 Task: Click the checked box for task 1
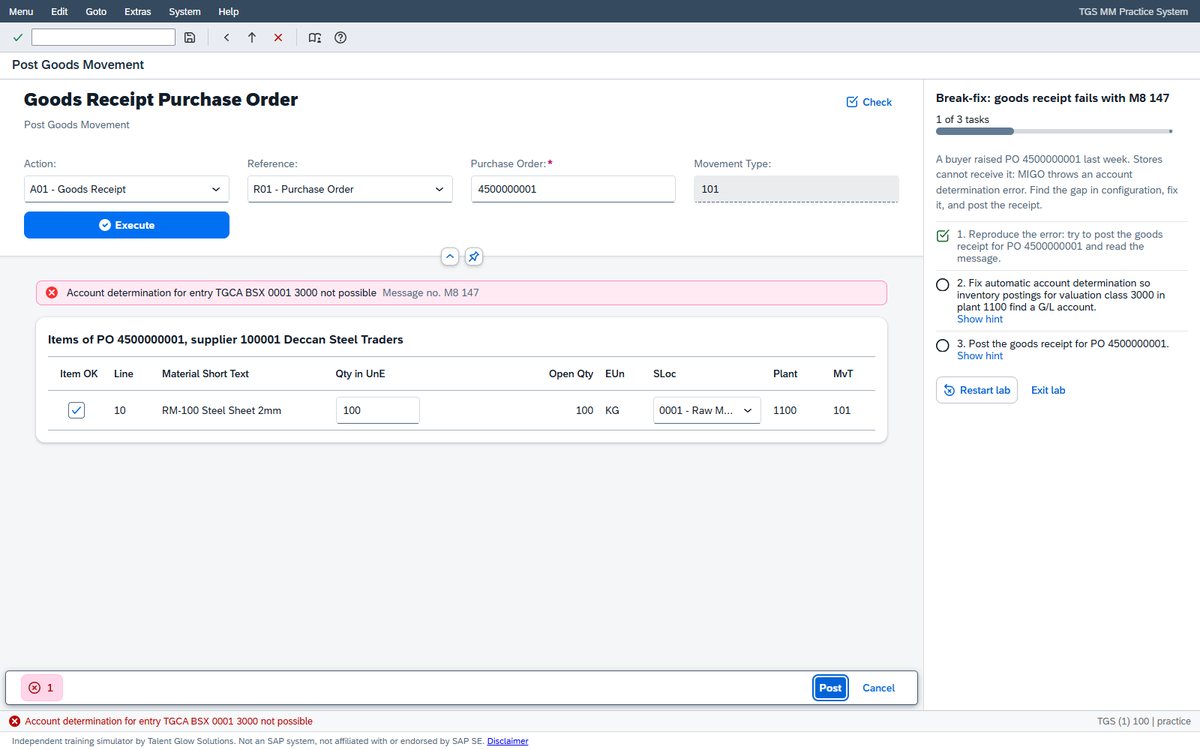pyautogui.click(x=942, y=236)
